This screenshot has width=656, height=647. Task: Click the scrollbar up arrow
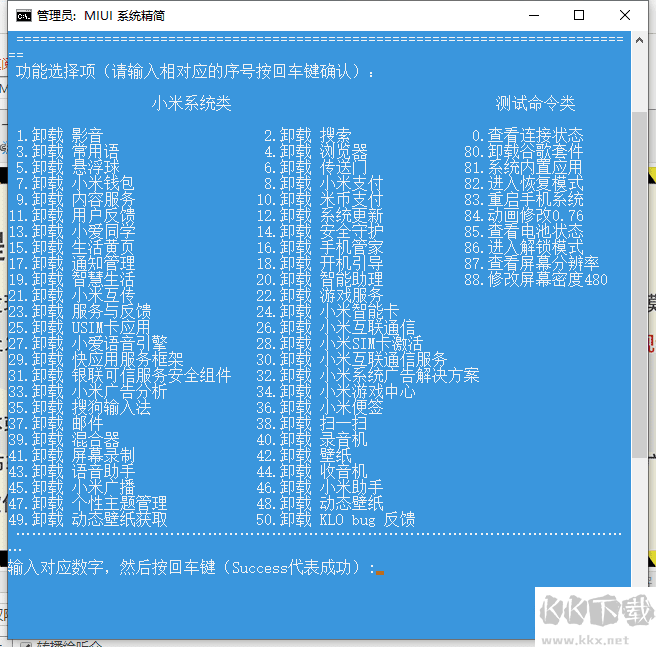[x=639, y=41]
